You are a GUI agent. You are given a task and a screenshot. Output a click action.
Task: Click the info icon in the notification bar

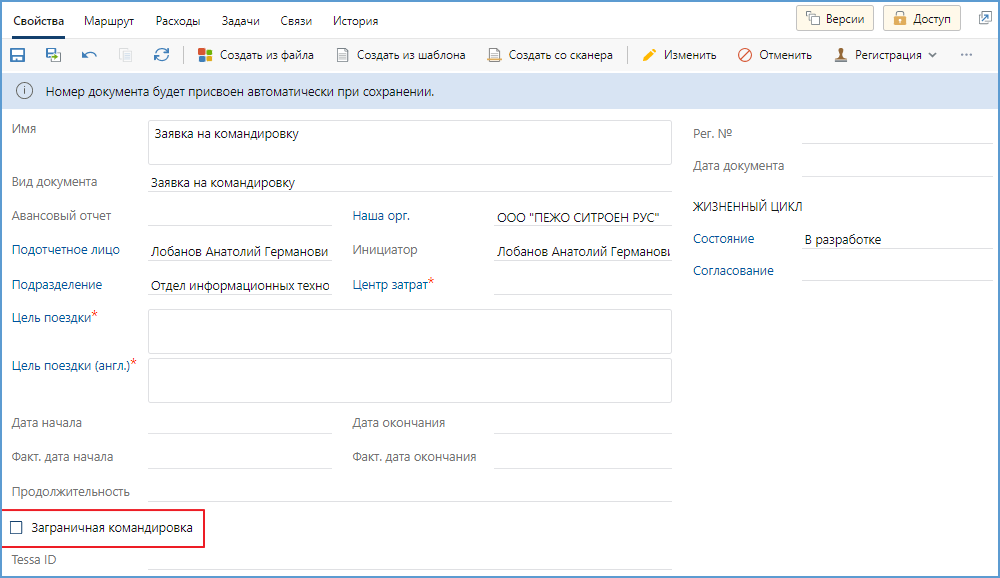click(x=24, y=91)
